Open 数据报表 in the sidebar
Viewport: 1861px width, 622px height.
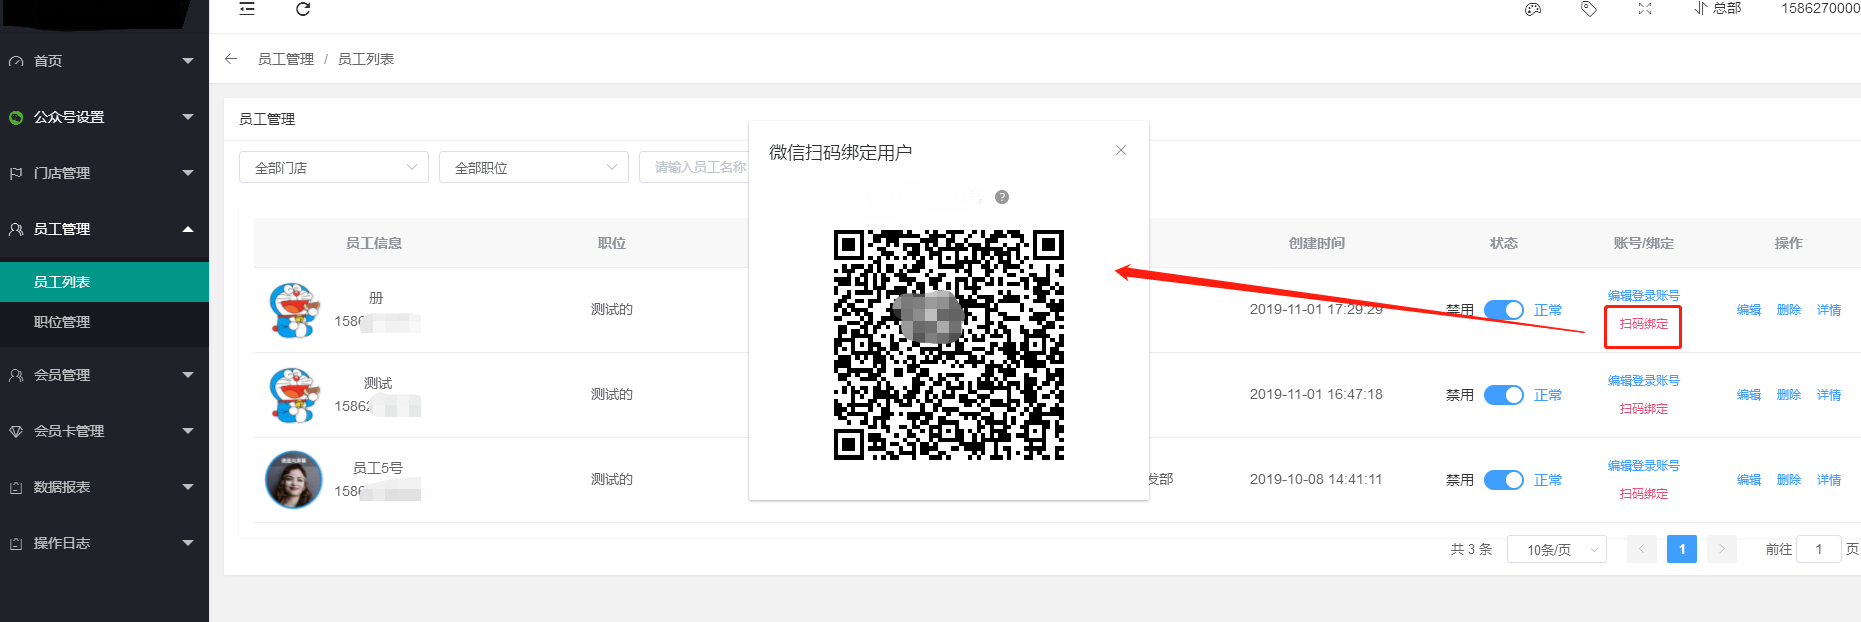click(104, 487)
